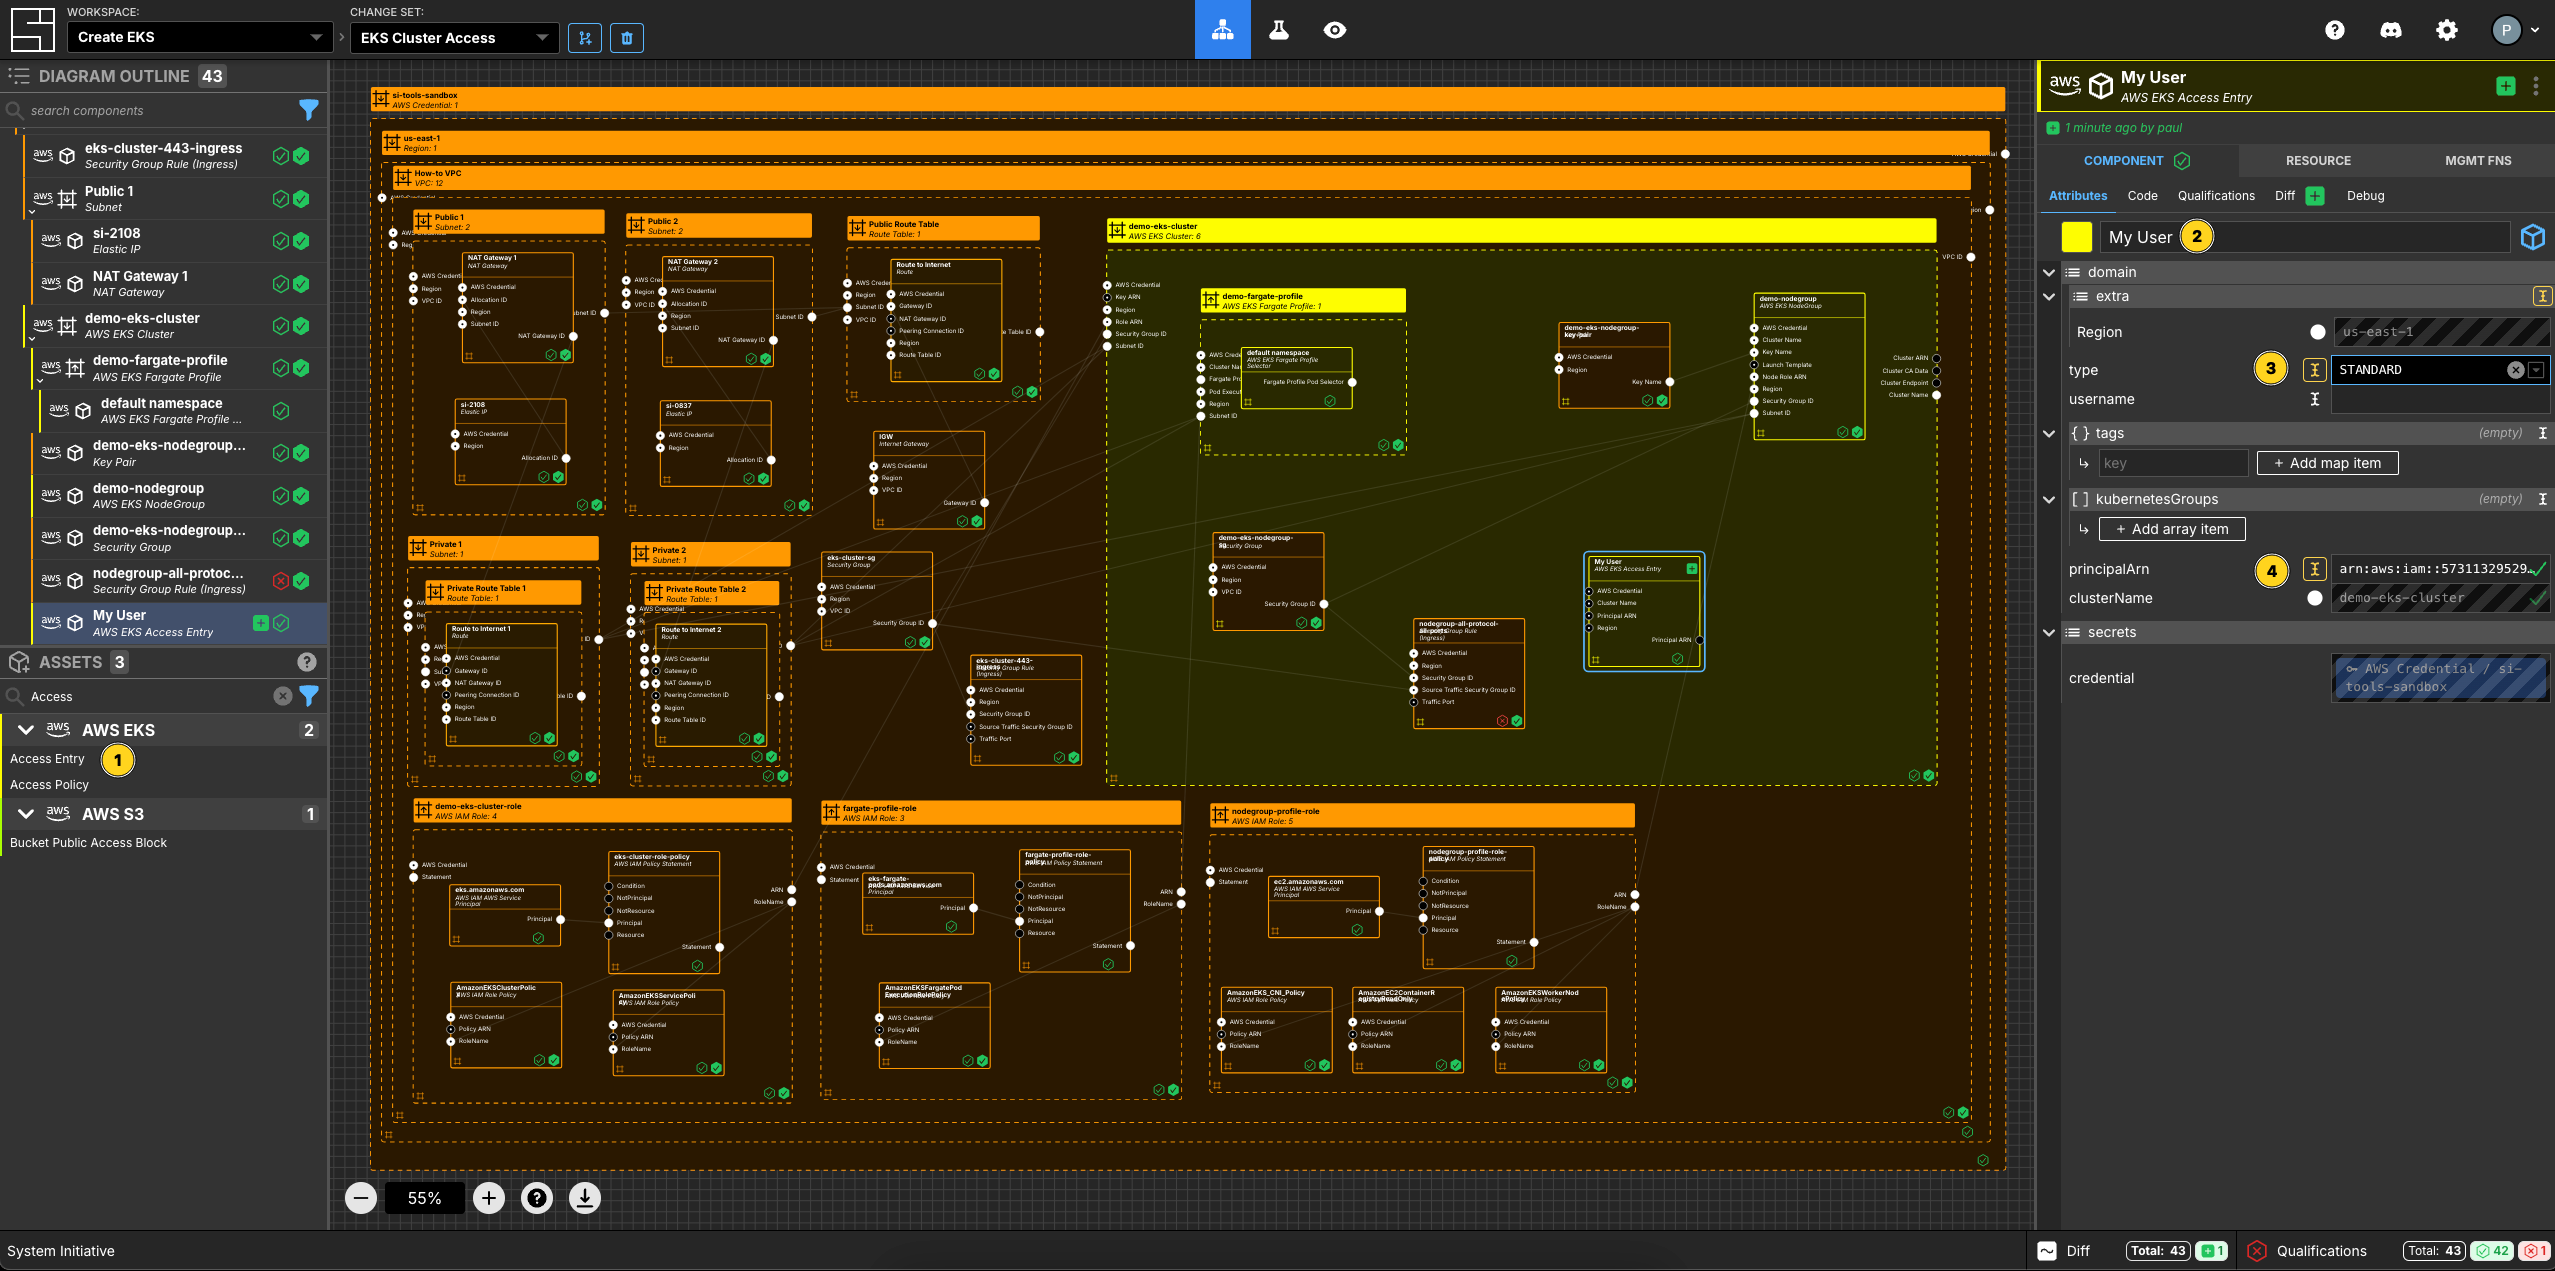Image resolution: width=2555 pixels, height=1271 pixels.
Task: Collapse the kubernetesGroups section
Action: 2049,499
